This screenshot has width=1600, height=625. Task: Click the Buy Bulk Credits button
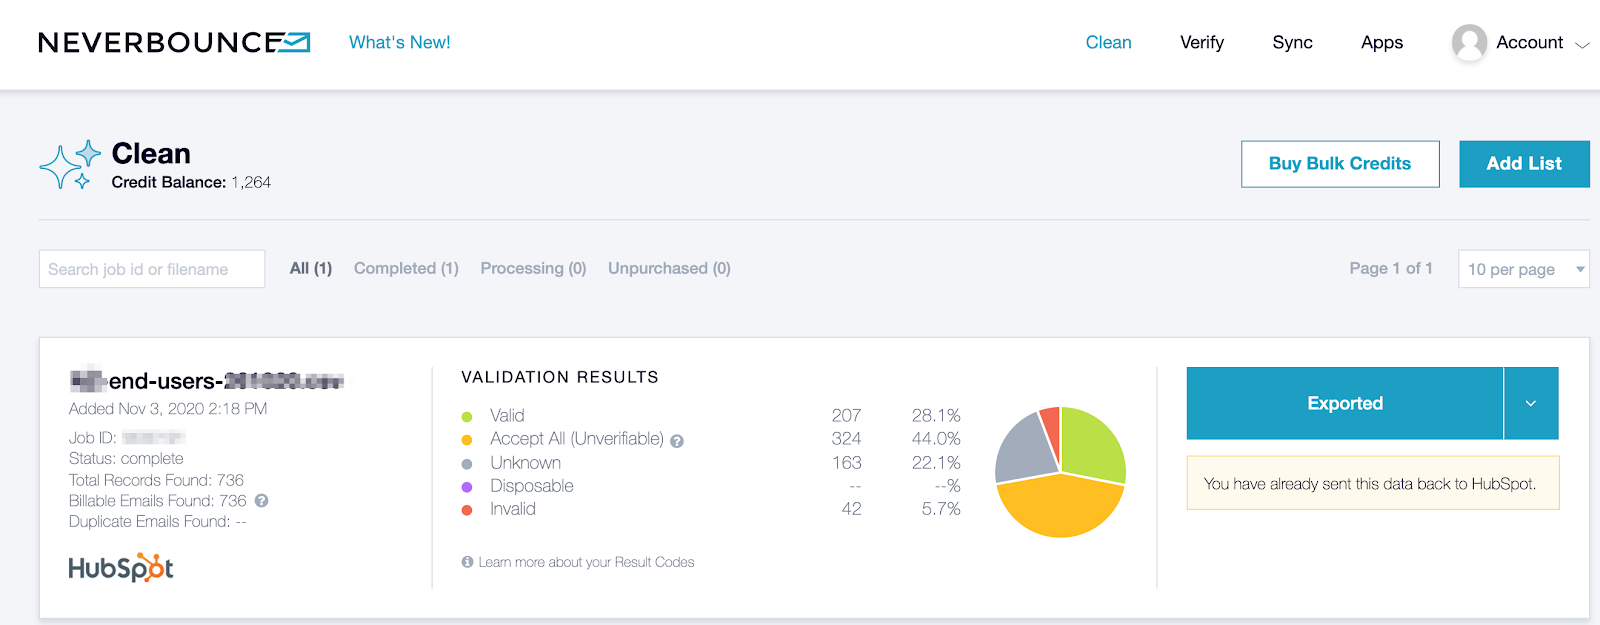(1339, 164)
